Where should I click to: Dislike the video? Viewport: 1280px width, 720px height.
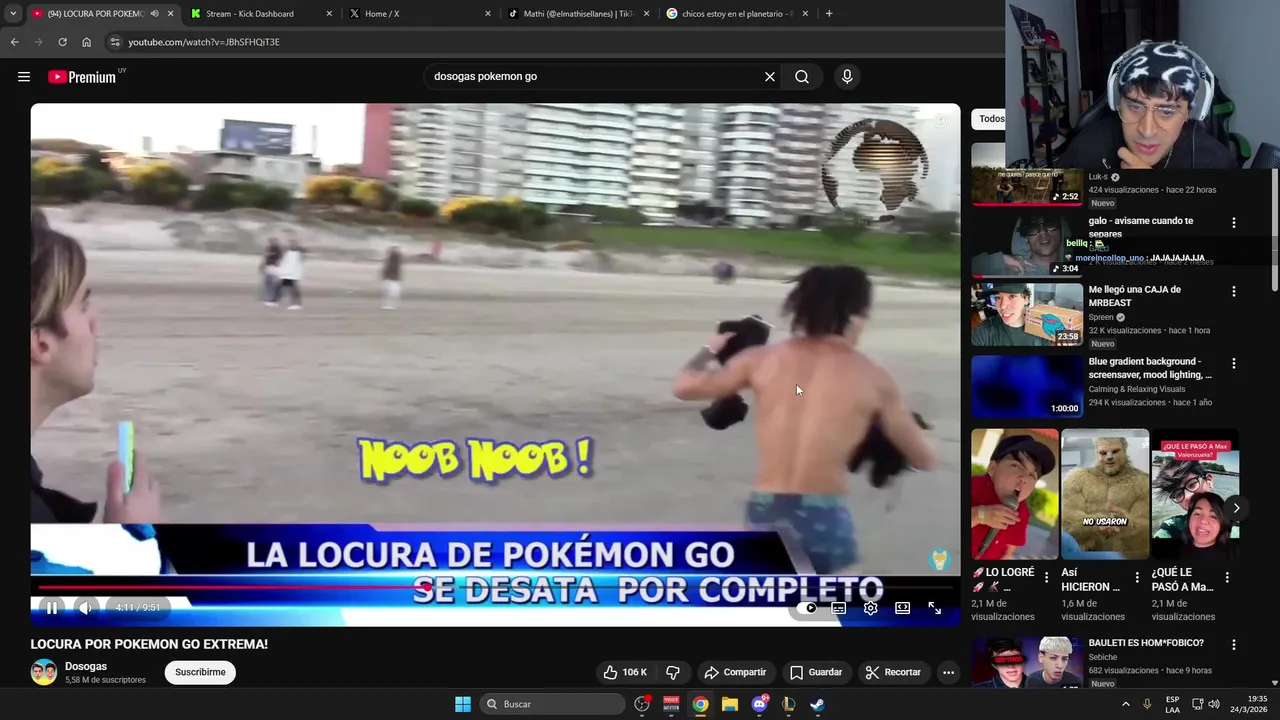[x=673, y=672]
